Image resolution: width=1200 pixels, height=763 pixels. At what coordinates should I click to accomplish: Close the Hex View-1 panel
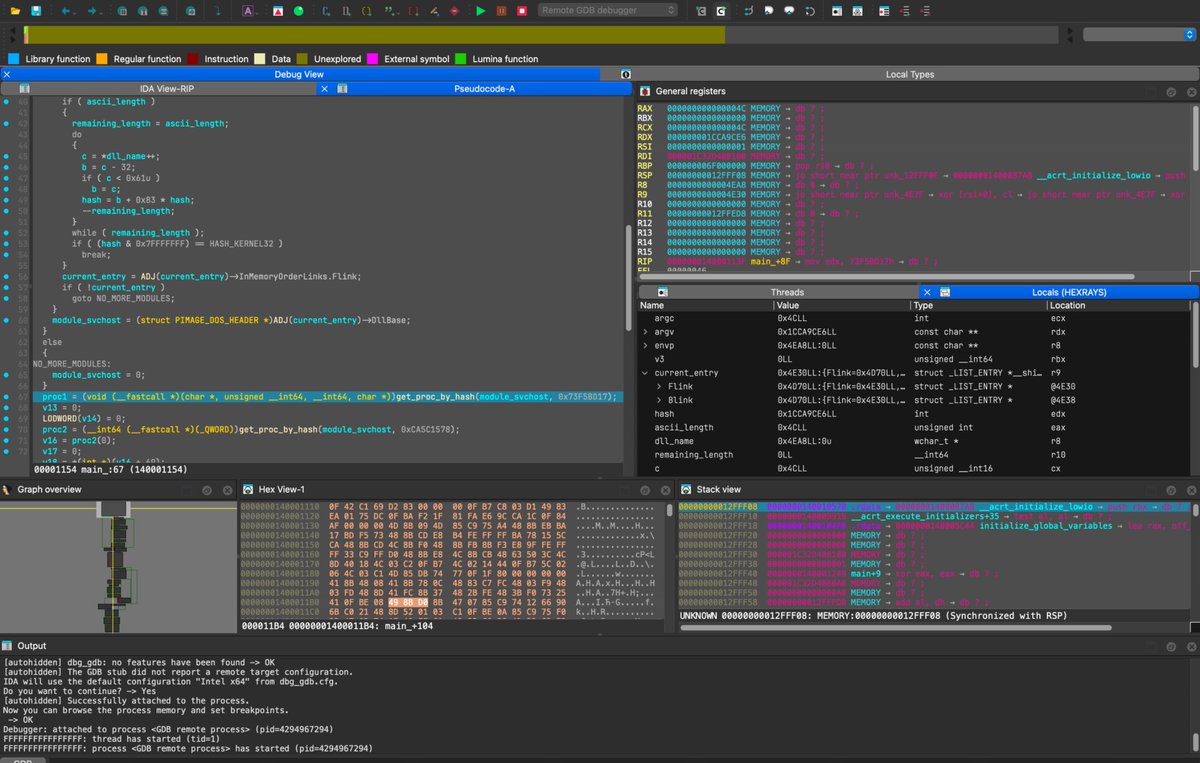pos(667,490)
